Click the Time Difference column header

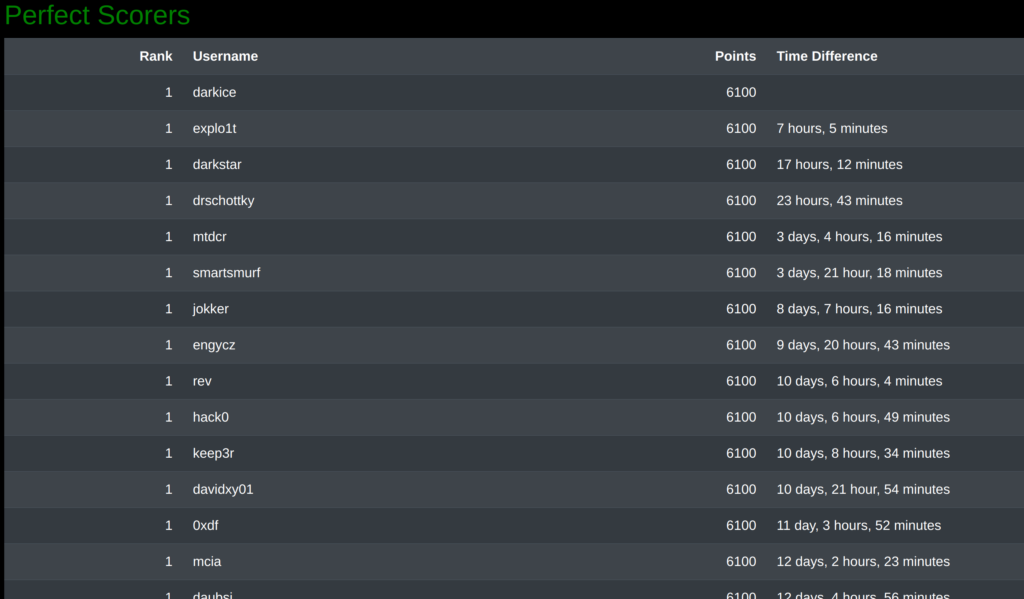pyautogui.click(x=826, y=56)
